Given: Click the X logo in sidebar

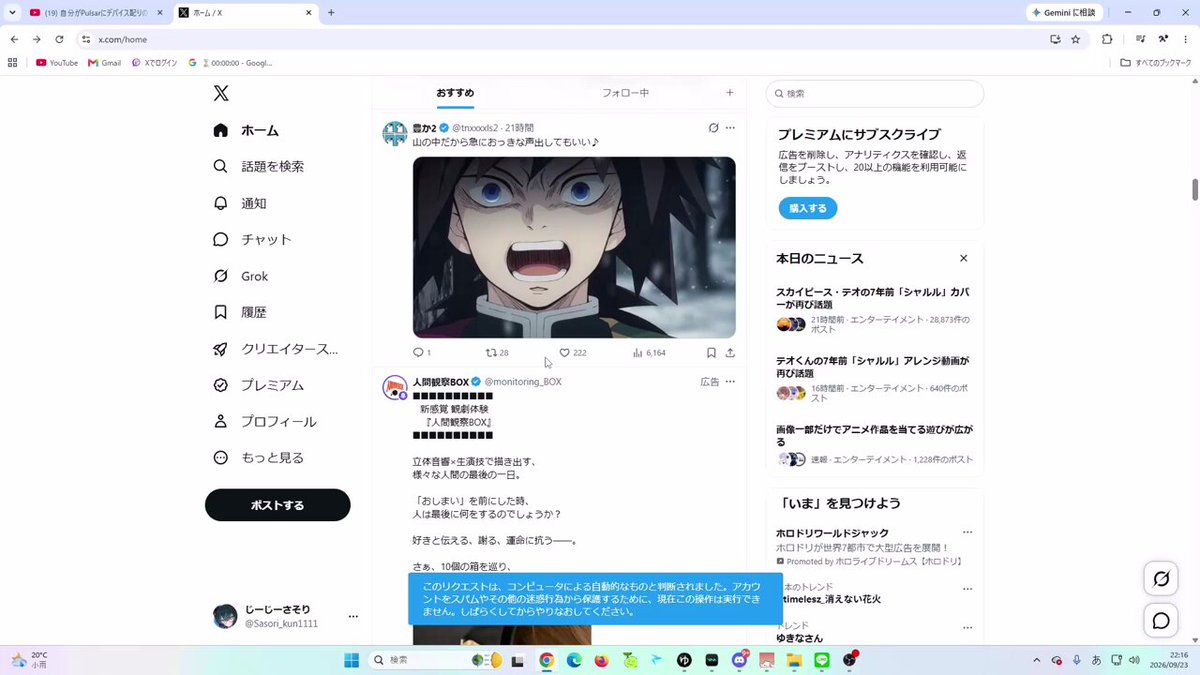Looking at the screenshot, I should coord(221,93).
